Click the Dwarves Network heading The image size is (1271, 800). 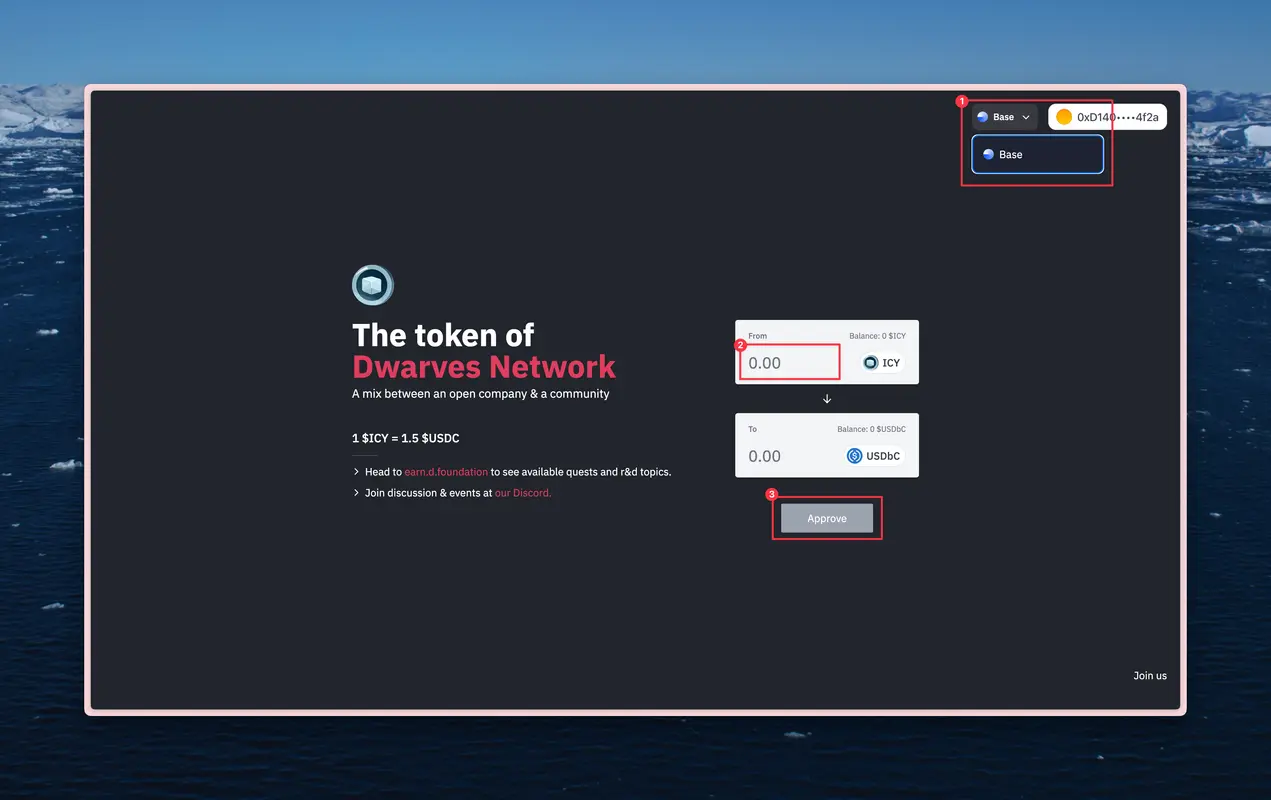(484, 366)
